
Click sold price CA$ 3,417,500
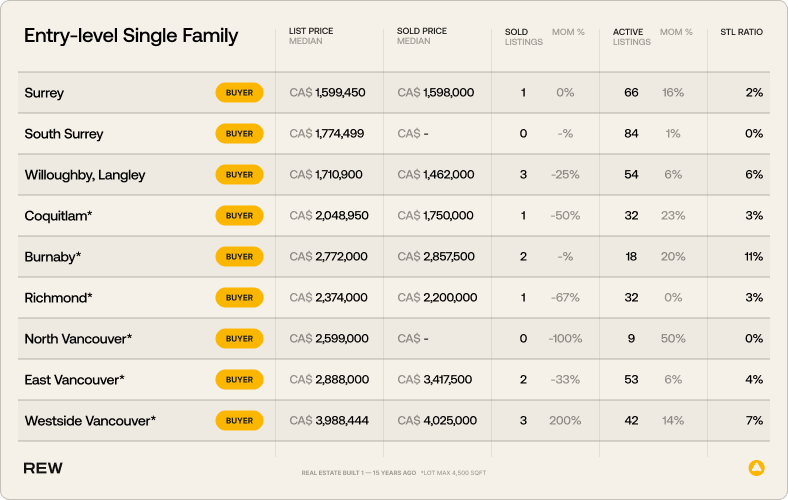435,379
